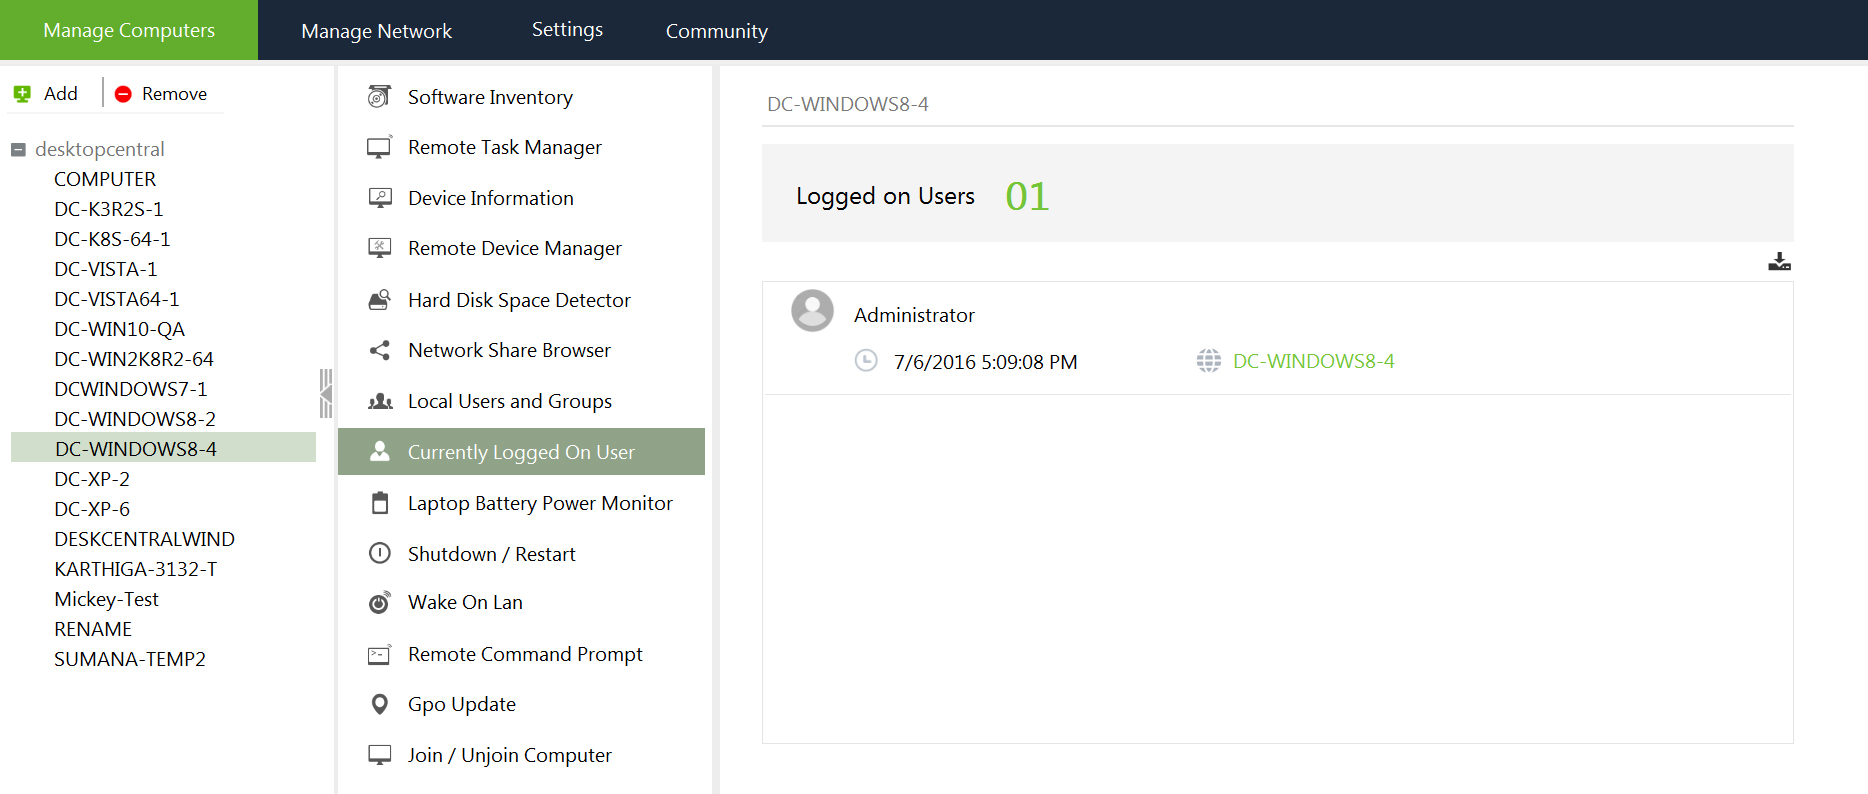Follow the green DC-WINDOWS8-4 computer link

pyautogui.click(x=1313, y=361)
